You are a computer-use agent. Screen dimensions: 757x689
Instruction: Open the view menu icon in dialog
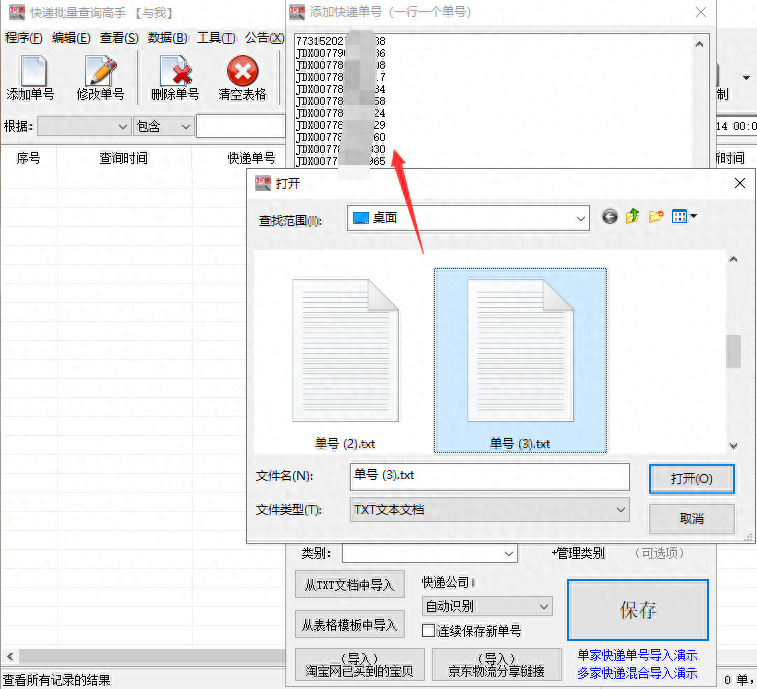click(684, 217)
